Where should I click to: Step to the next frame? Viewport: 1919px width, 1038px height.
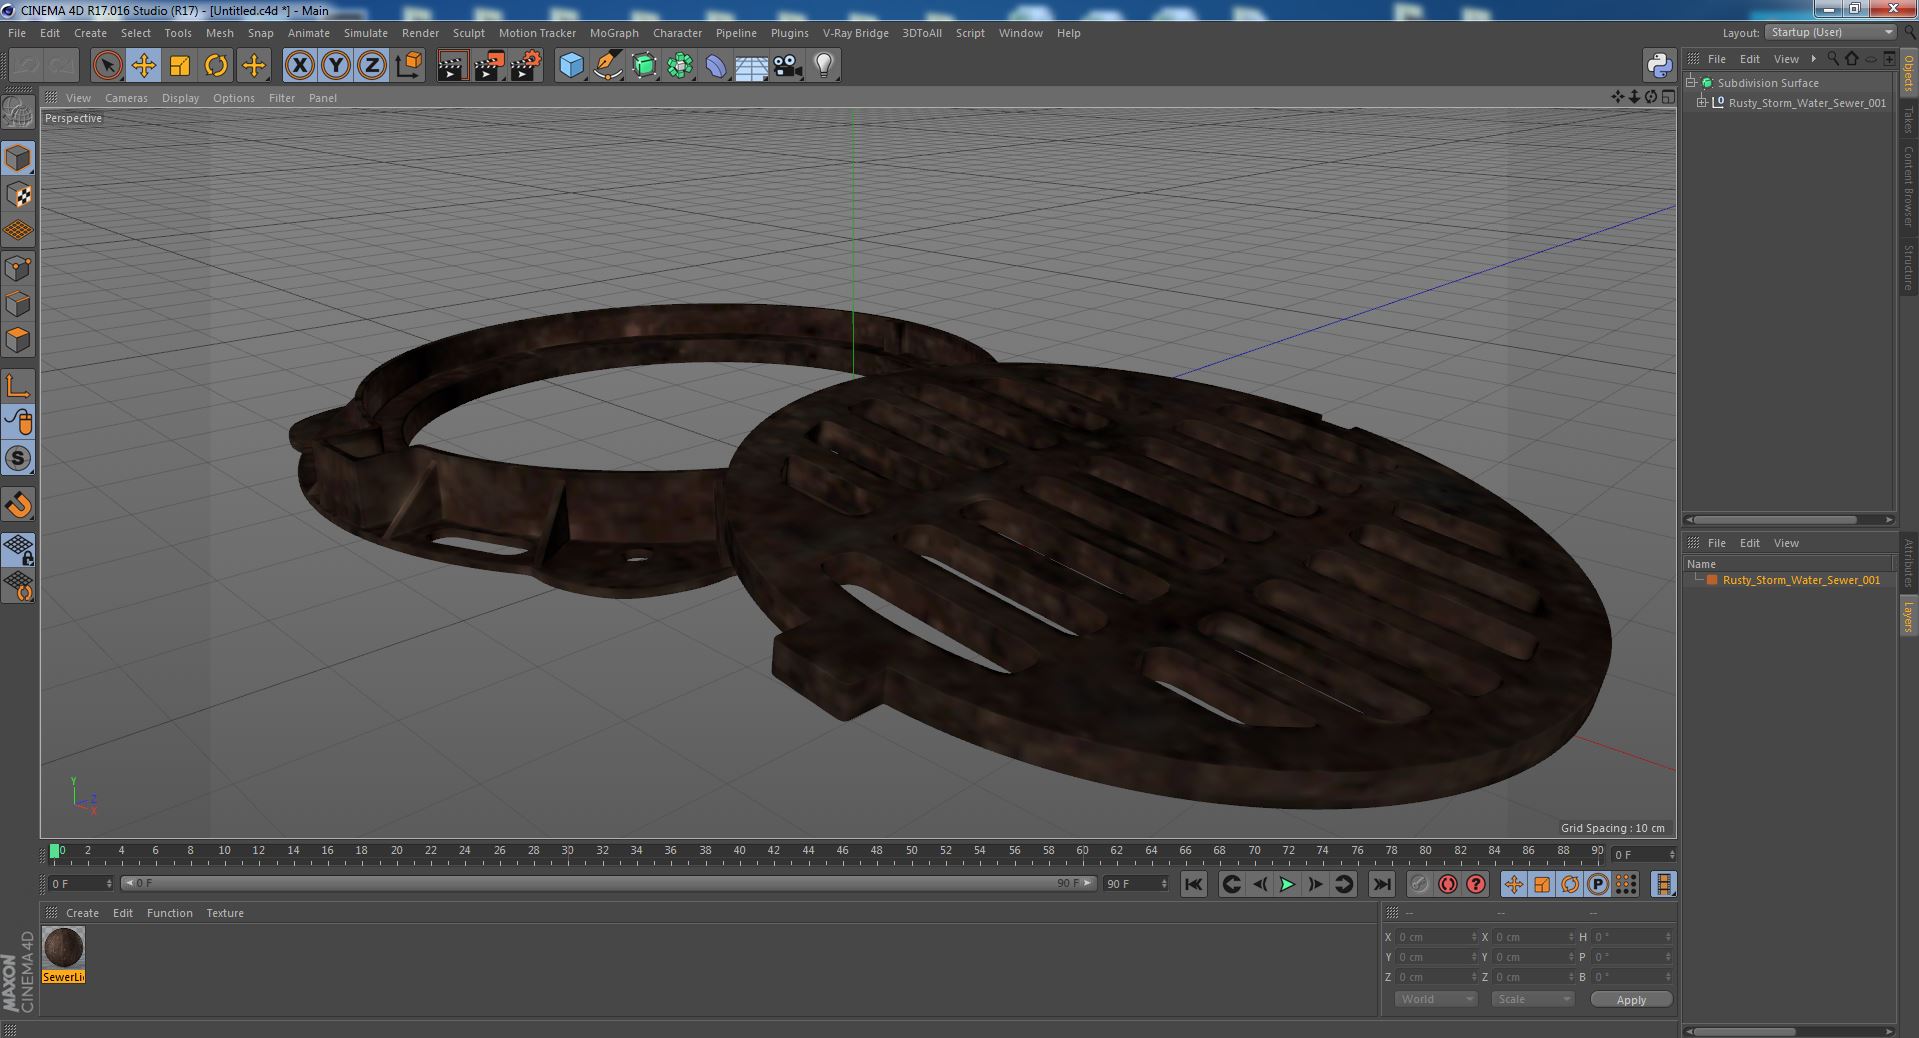pos(1316,884)
